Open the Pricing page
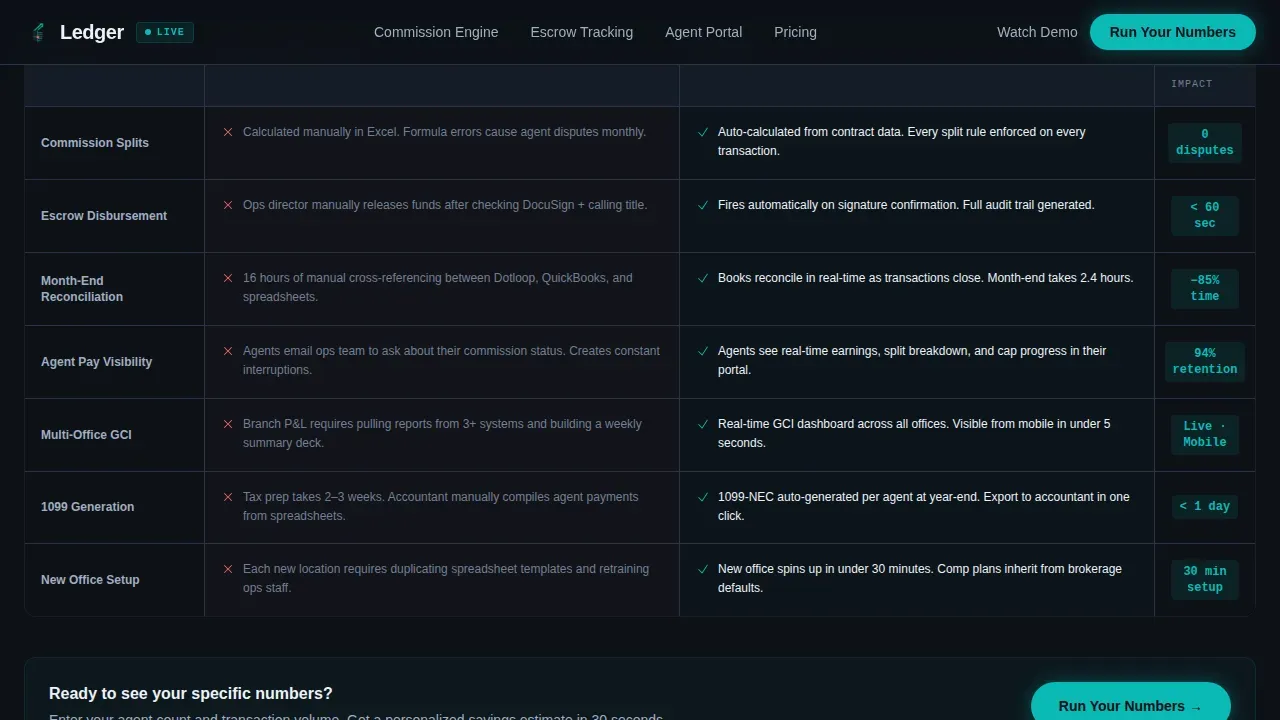The width and height of the screenshot is (1280, 720). coord(795,32)
